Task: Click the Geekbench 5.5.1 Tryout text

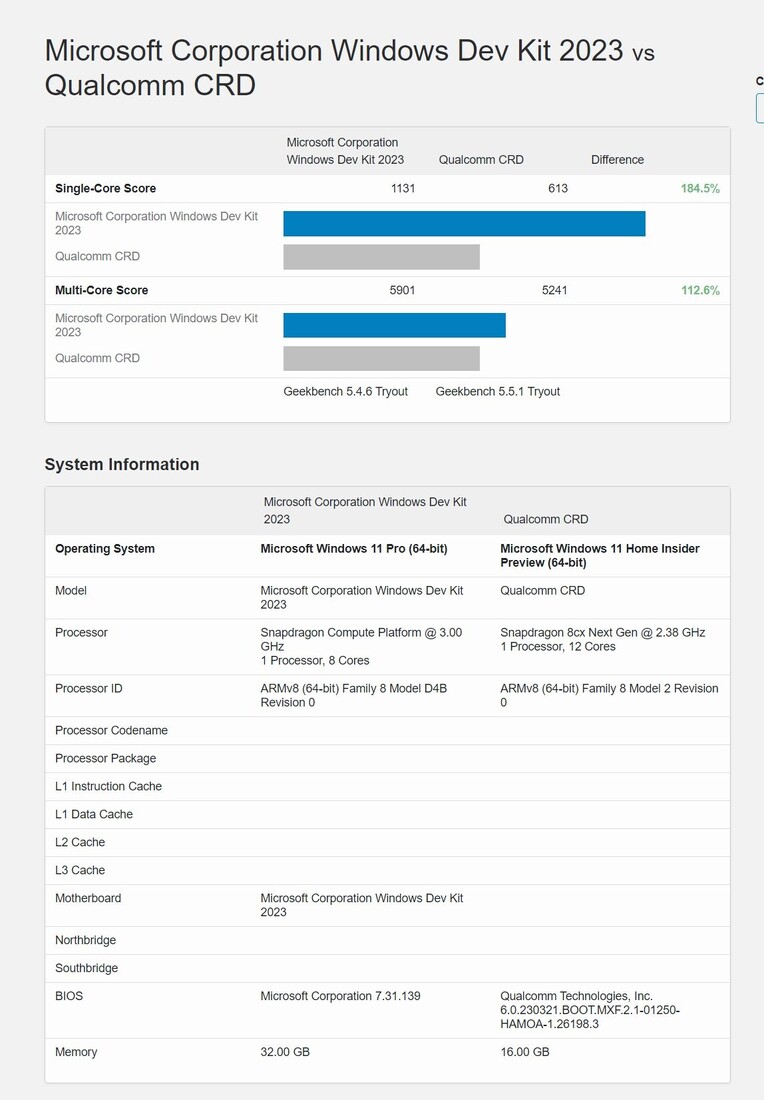Action: point(497,391)
